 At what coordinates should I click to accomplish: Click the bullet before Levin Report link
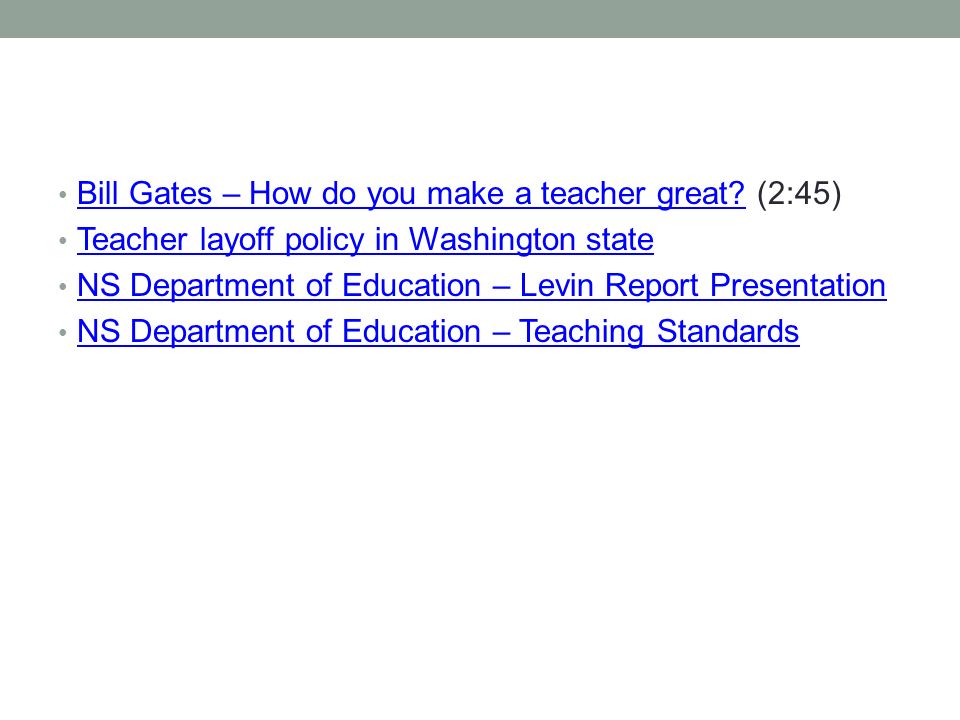(62, 287)
